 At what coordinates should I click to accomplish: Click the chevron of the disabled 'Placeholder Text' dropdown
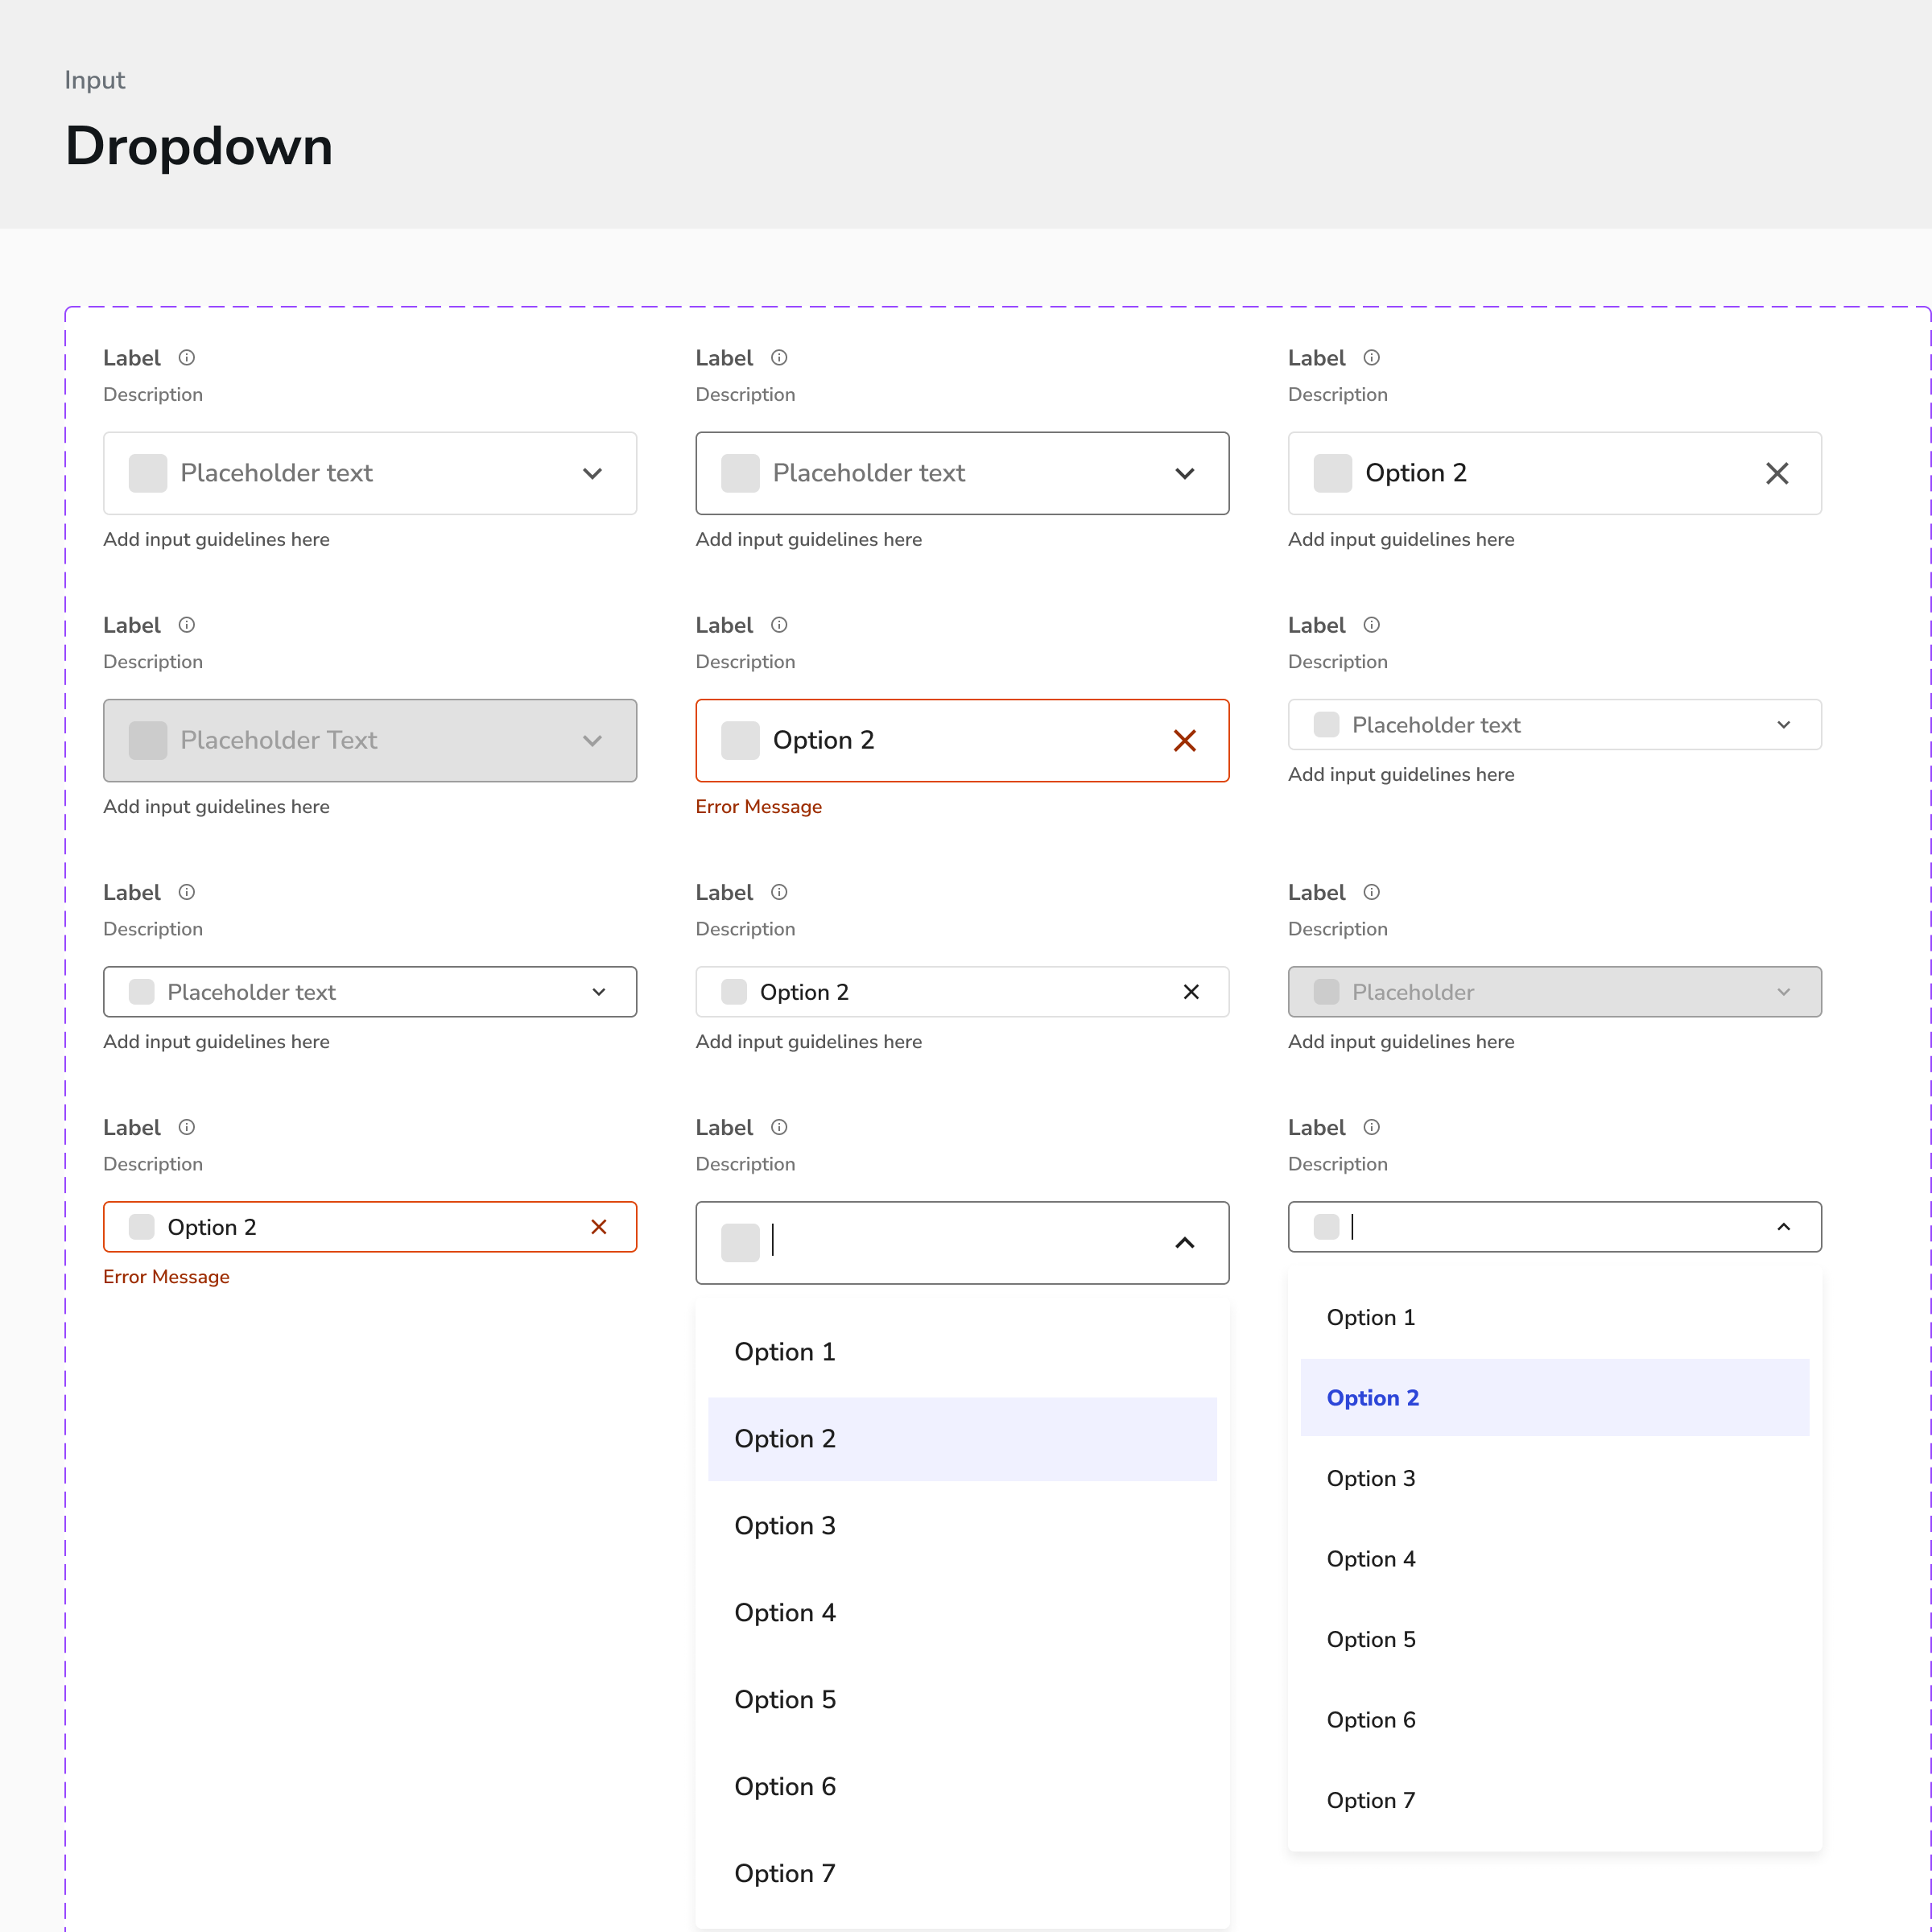(593, 741)
